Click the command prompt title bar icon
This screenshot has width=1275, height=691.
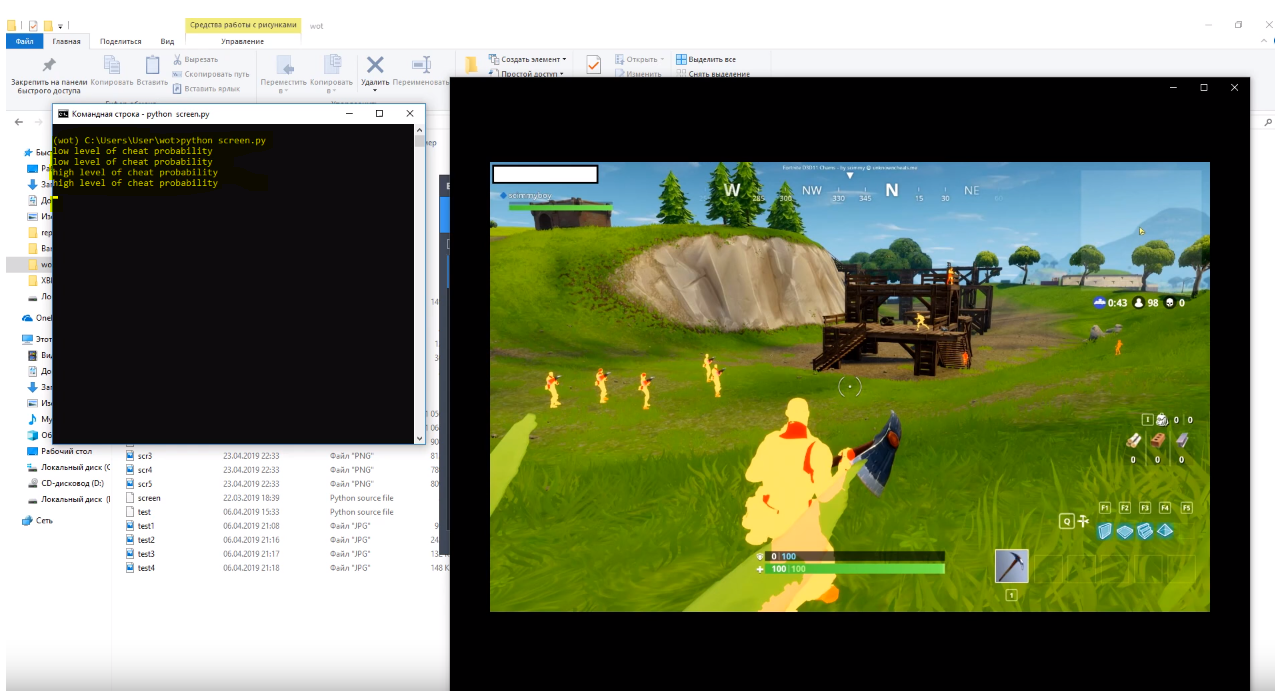click(63, 114)
